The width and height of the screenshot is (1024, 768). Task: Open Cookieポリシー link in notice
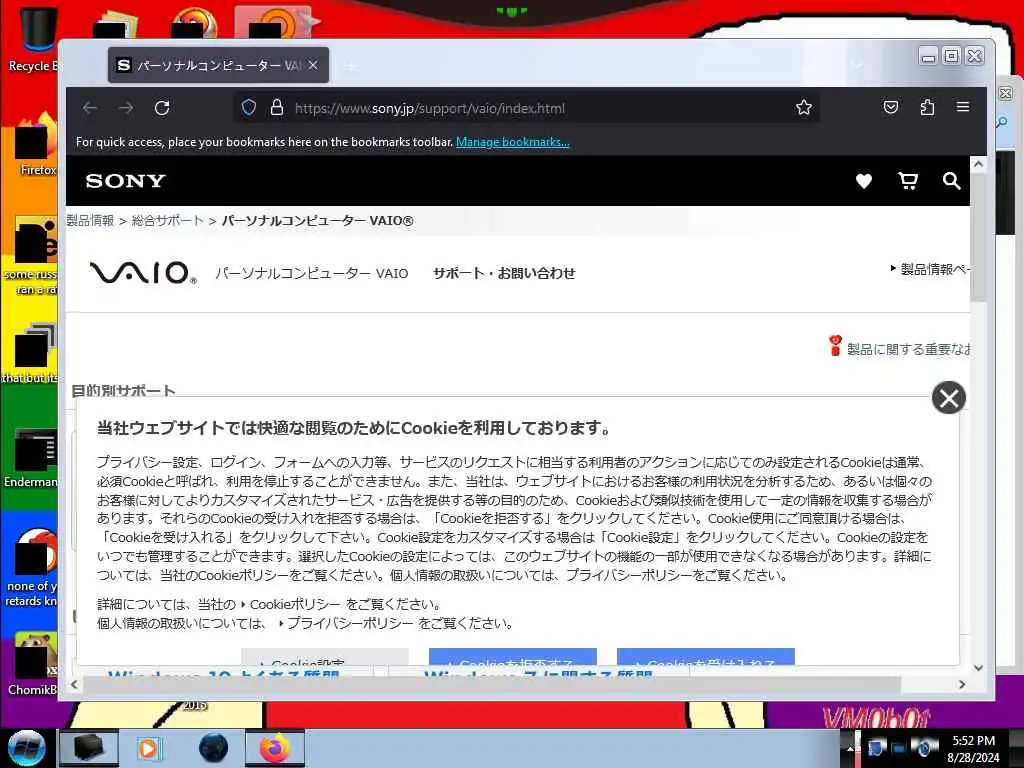point(295,604)
